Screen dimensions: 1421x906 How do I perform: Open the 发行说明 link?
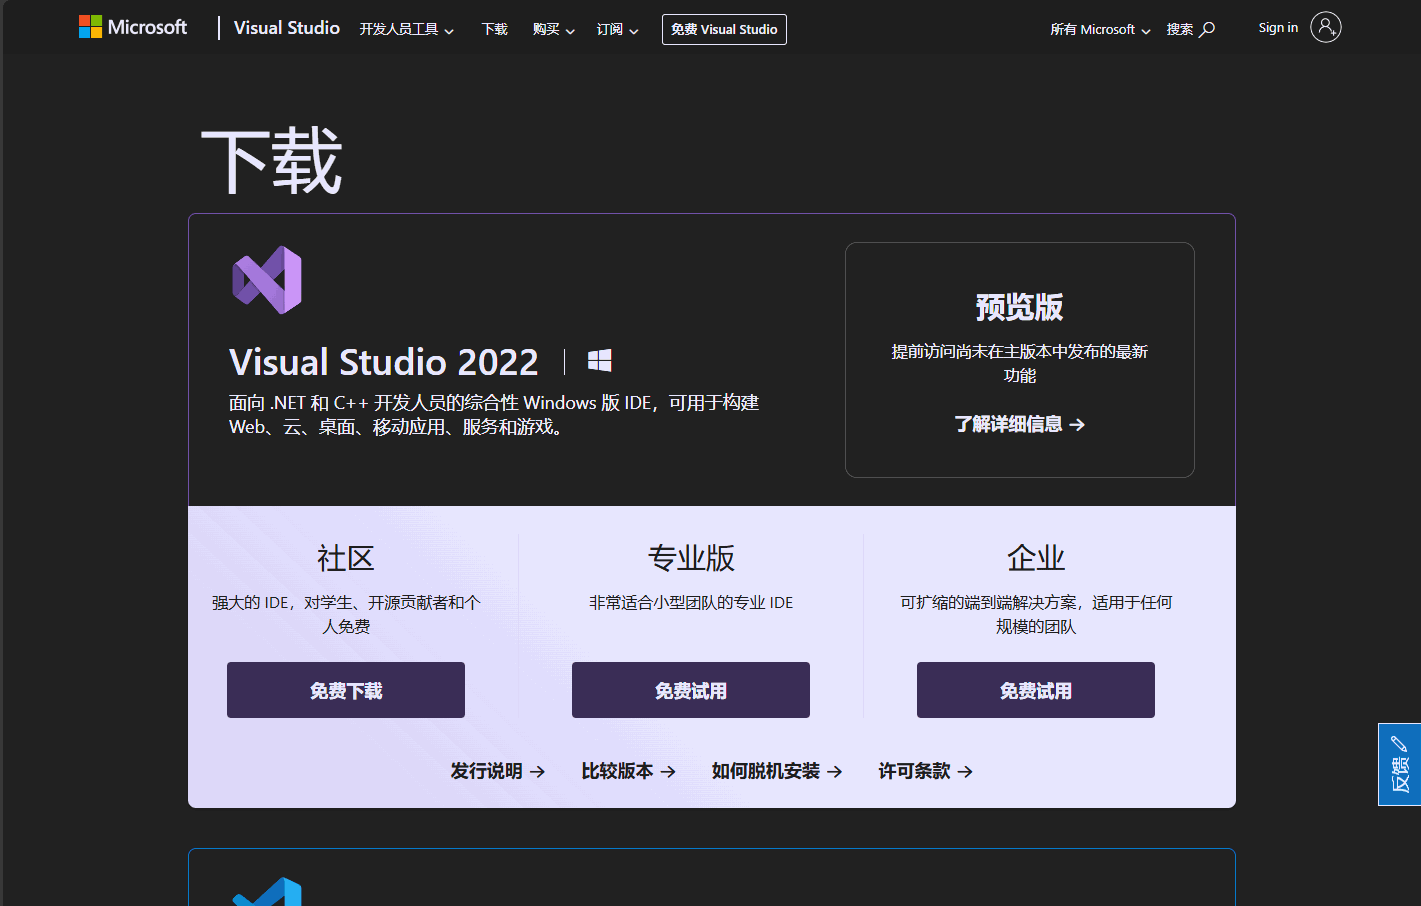(497, 771)
